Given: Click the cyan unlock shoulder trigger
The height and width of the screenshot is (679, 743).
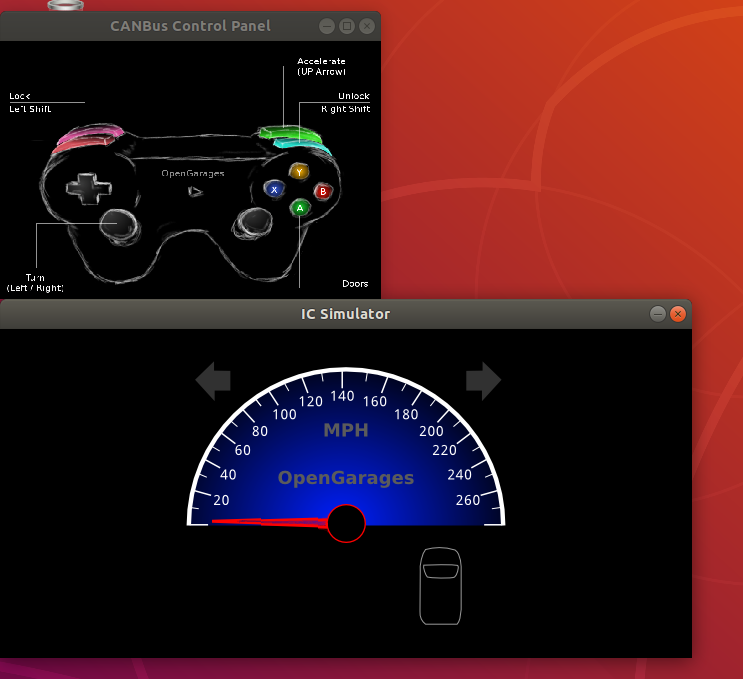Looking at the screenshot, I should (x=302, y=145).
